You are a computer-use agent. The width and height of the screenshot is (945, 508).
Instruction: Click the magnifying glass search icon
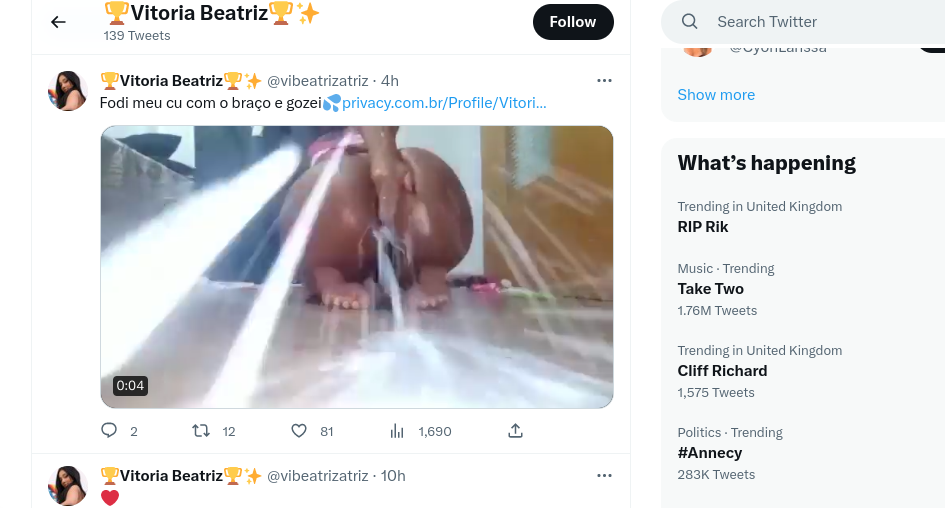(x=690, y=22)
